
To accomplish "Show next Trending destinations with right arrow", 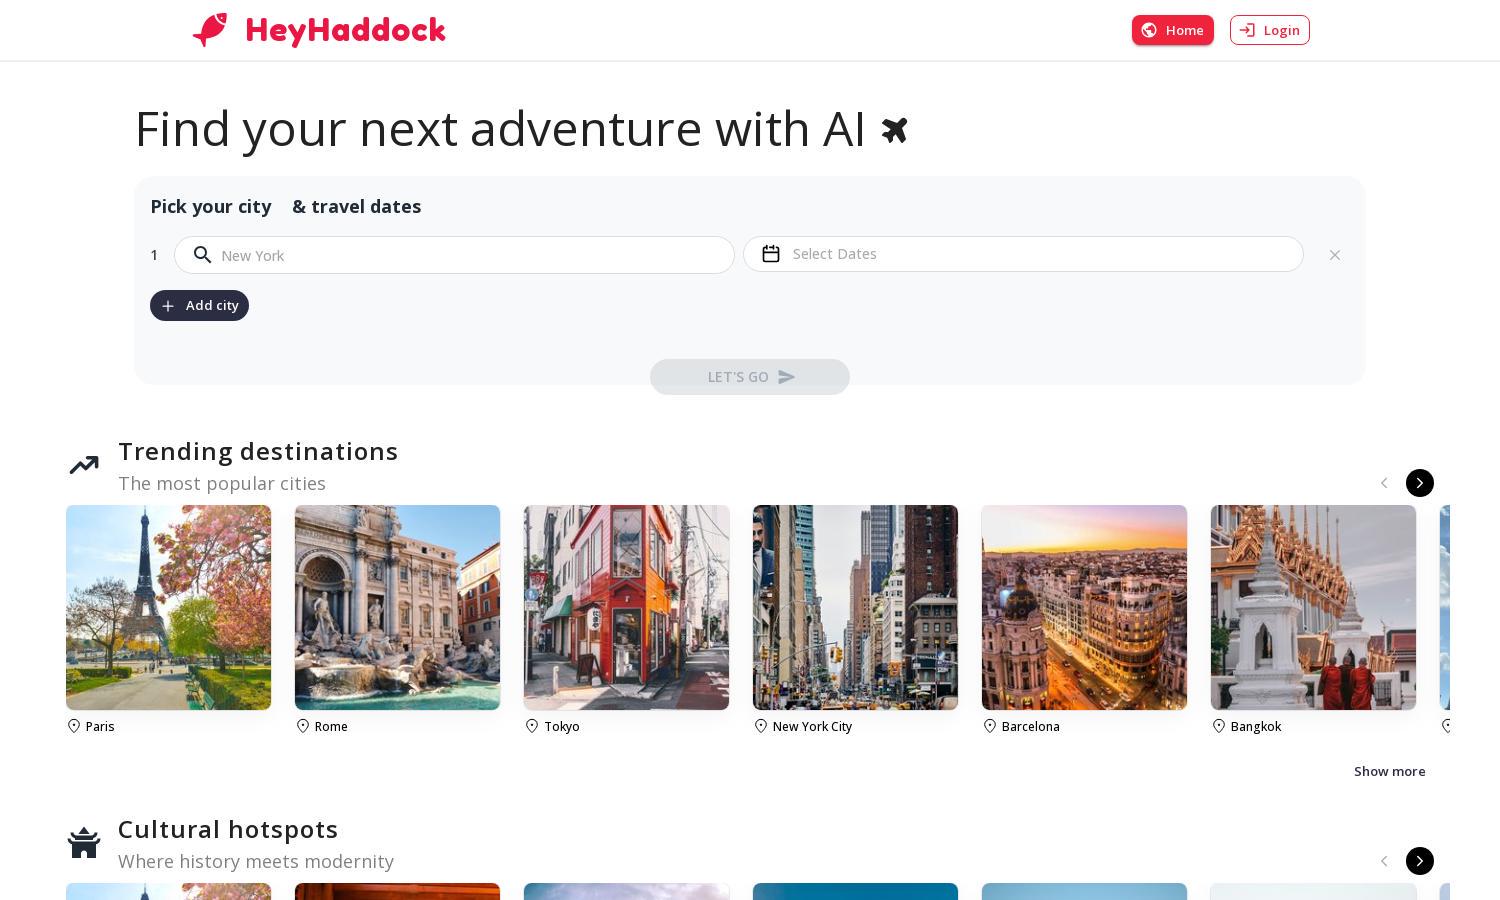I will [1419, 483].
